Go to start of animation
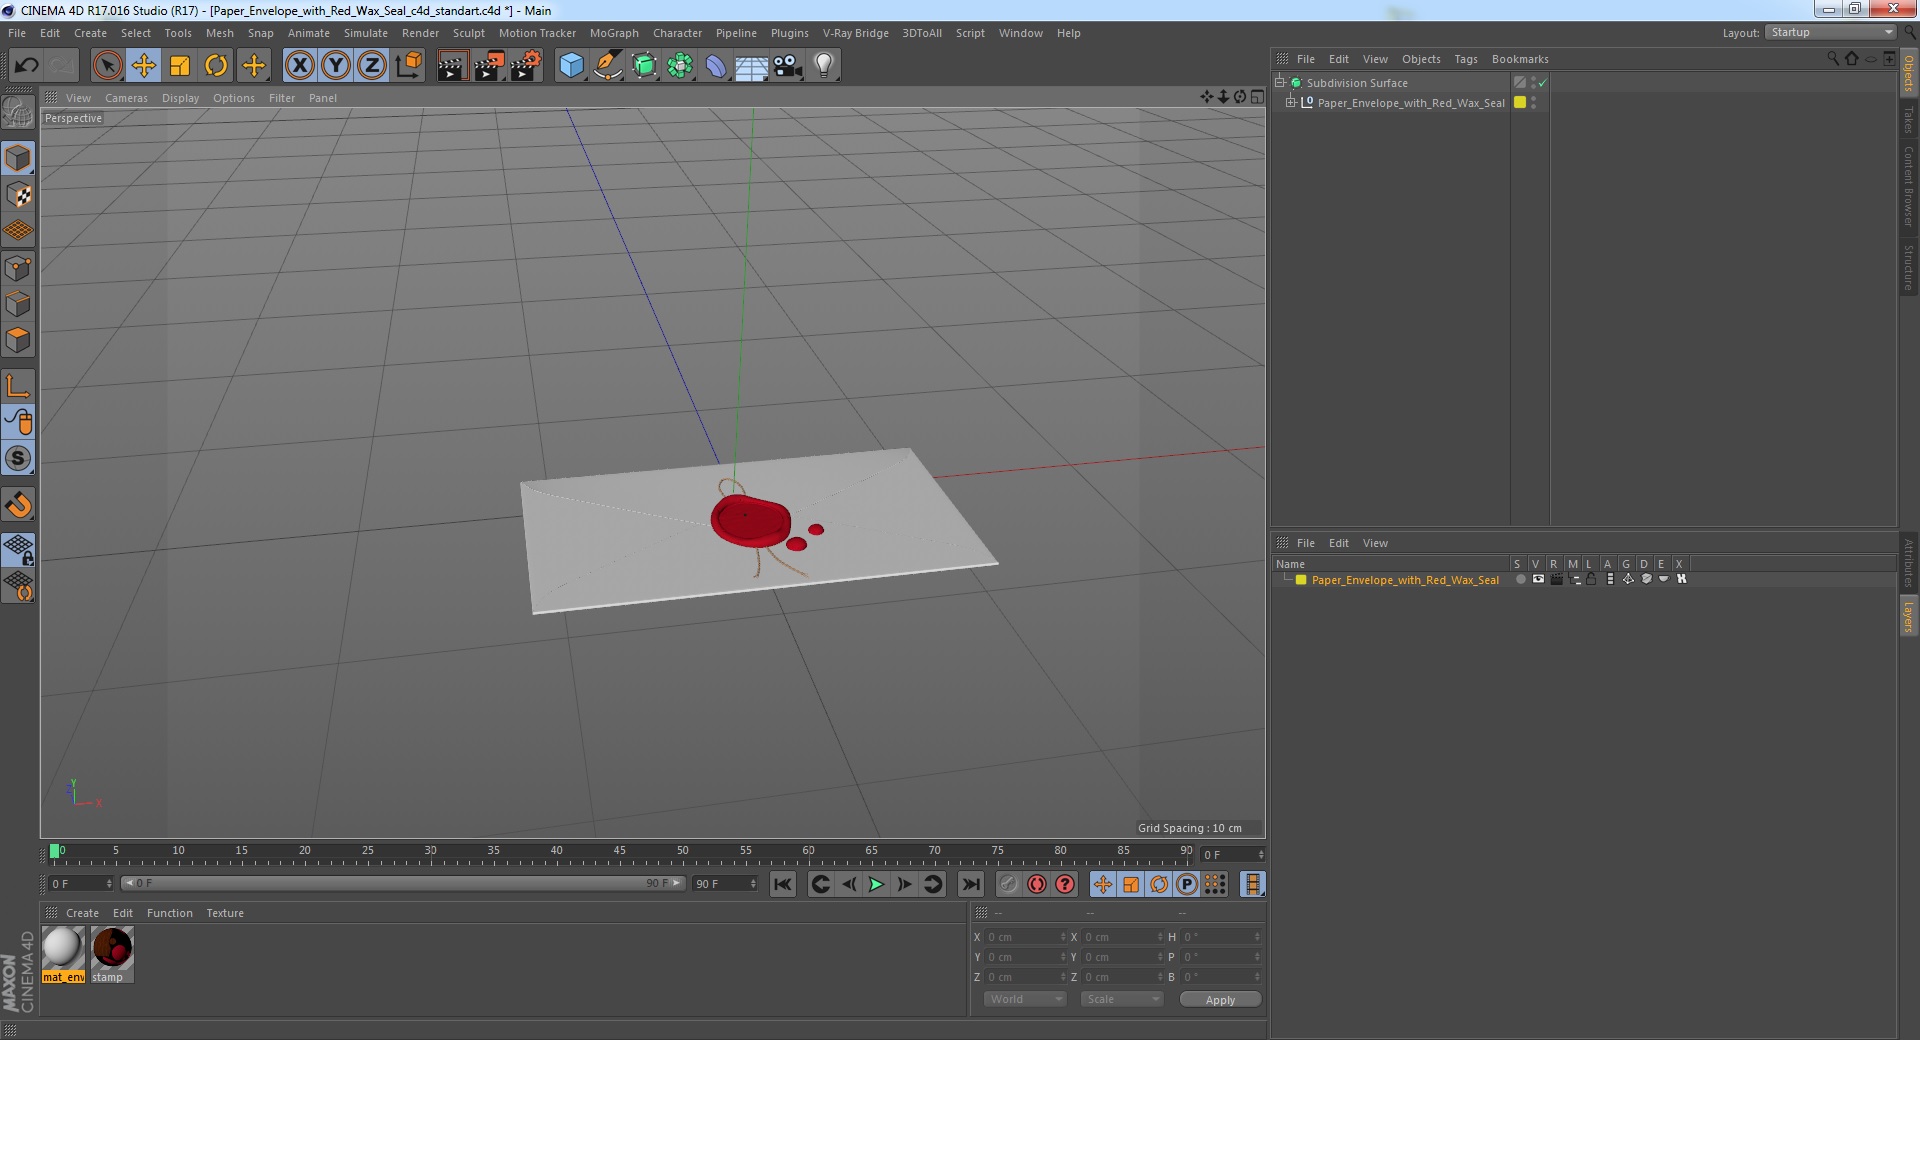This screenshot has height=1158, width=1920. [x=783, y=884]
